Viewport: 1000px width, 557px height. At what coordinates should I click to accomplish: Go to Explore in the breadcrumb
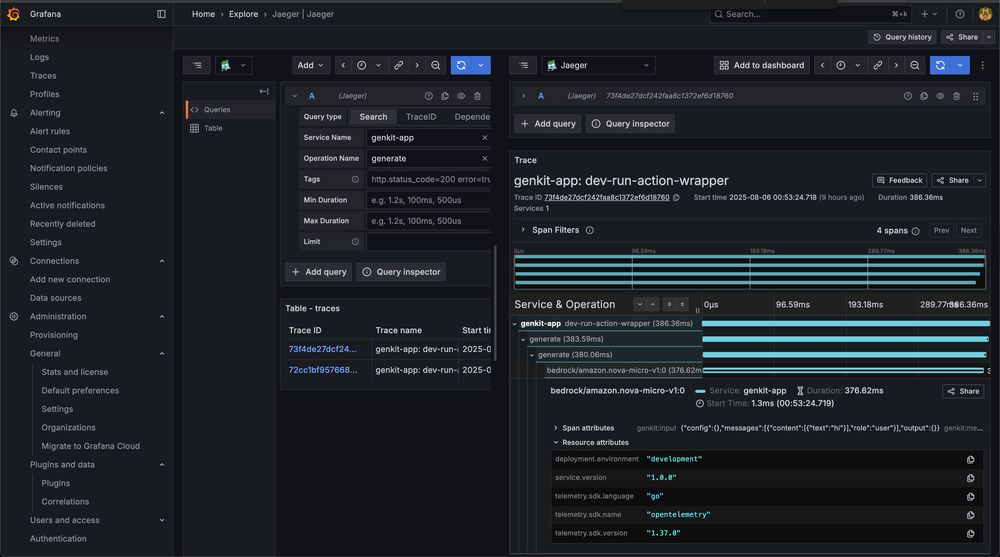[244, 14]
